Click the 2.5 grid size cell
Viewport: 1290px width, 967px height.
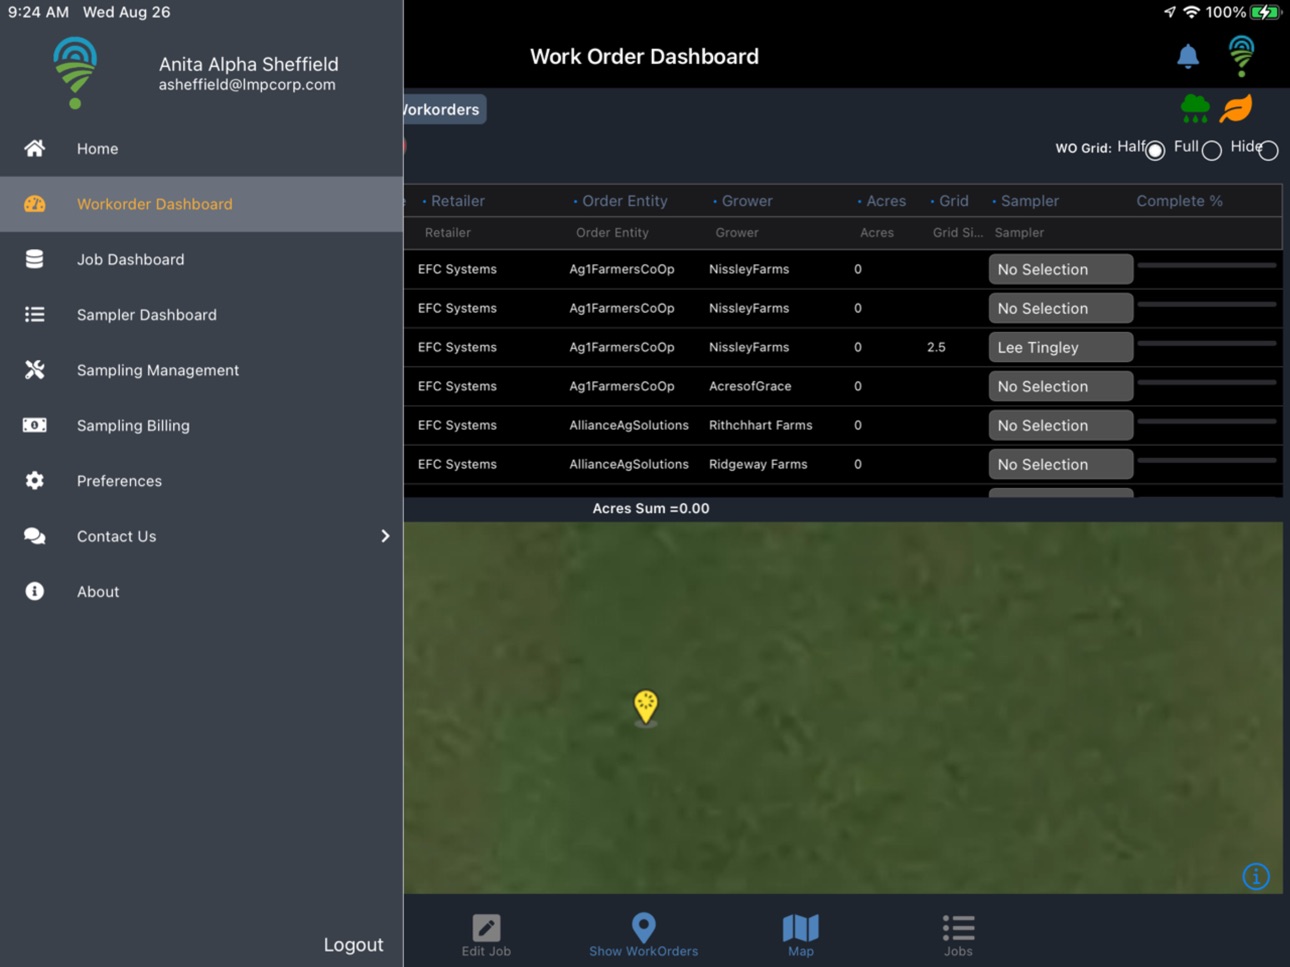[936, 347]
